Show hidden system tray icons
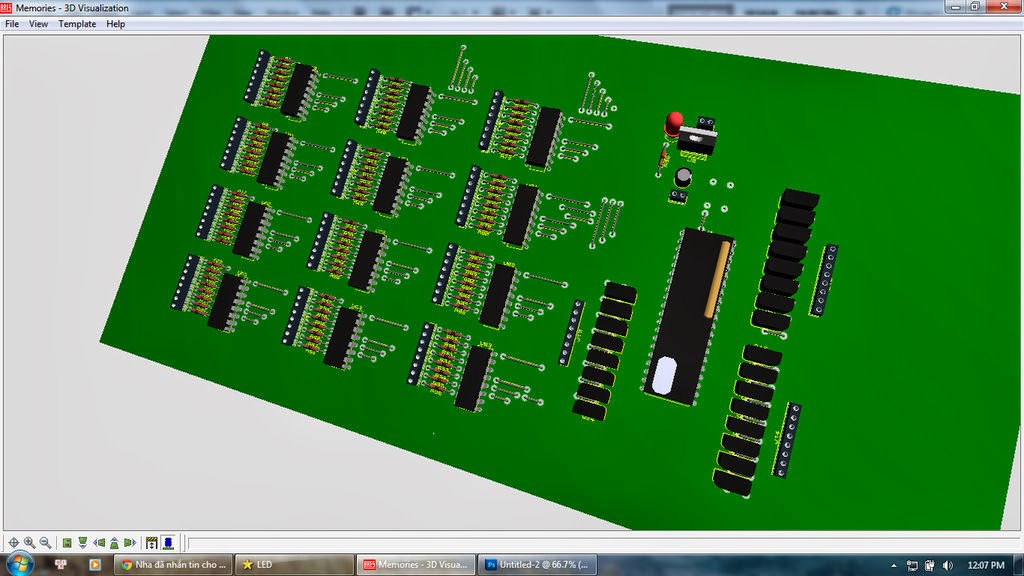This screenshot has width=1024, height=576. pos(893,566)
